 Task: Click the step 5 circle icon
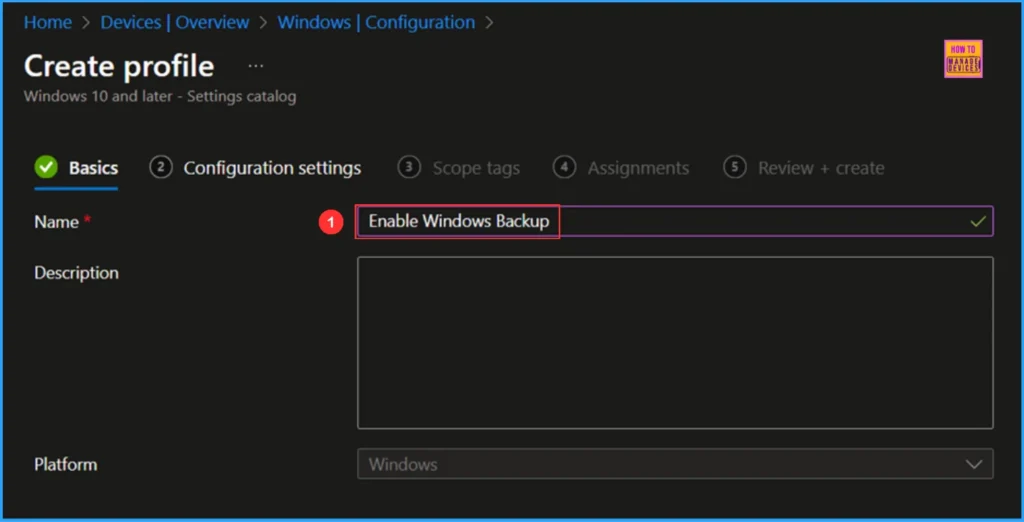tap(735, 168)
